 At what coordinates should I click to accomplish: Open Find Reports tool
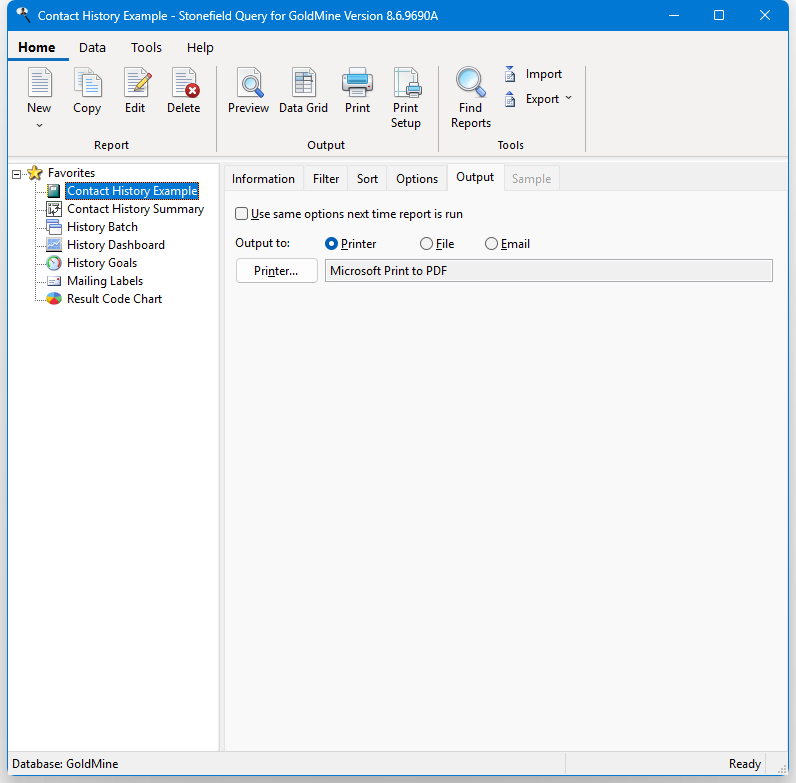click(x=471, y=99)
